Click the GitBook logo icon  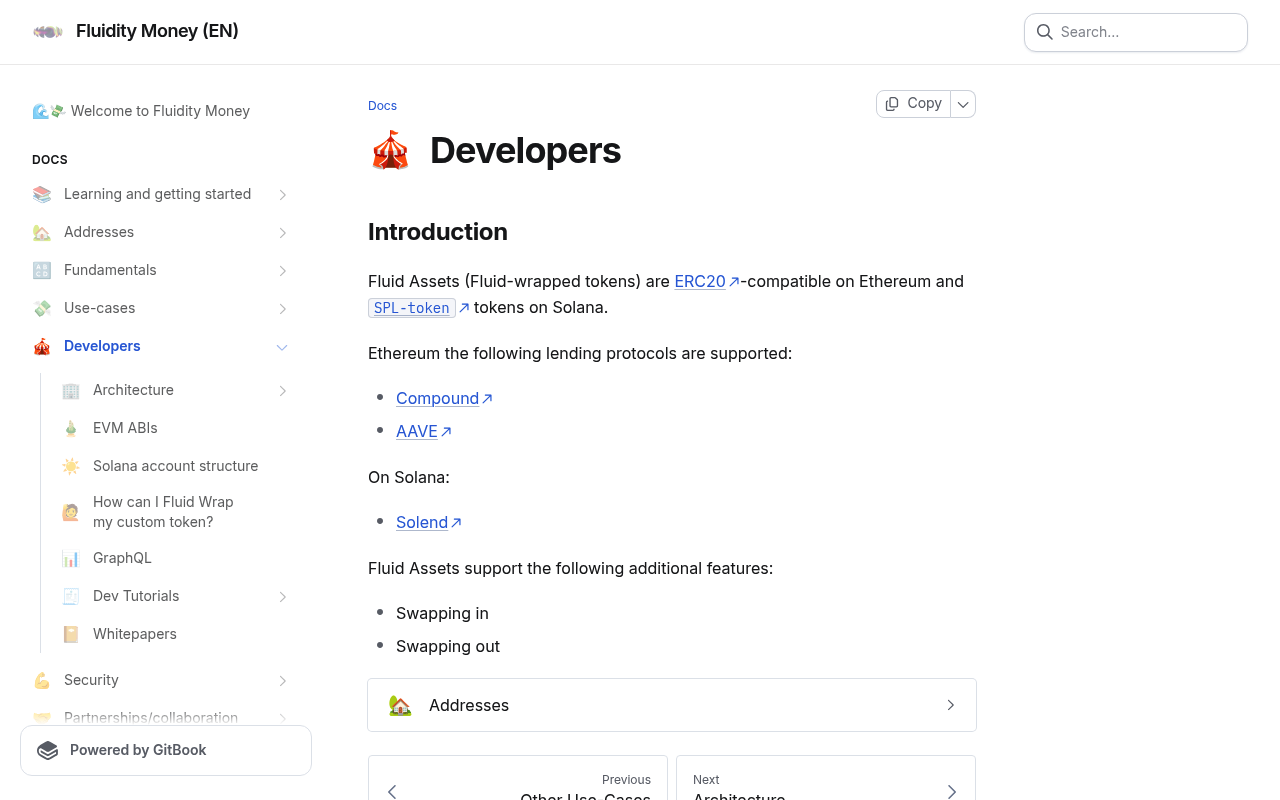48,750
